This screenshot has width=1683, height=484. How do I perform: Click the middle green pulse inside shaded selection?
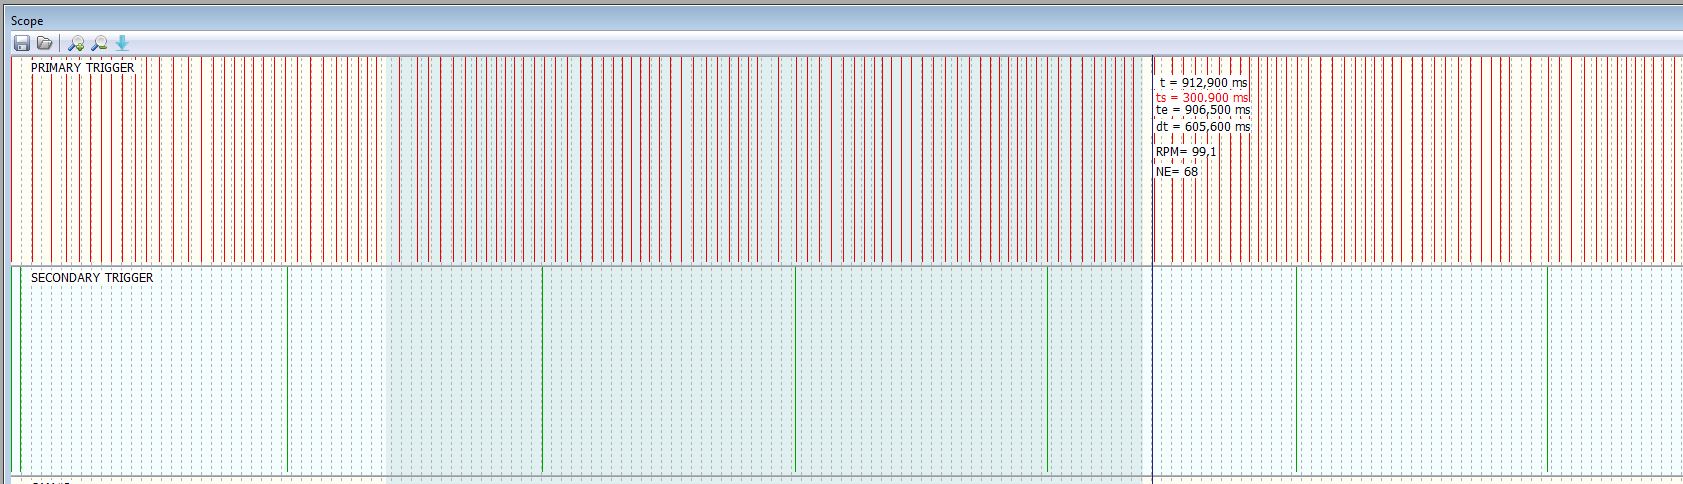pos(795,370)
